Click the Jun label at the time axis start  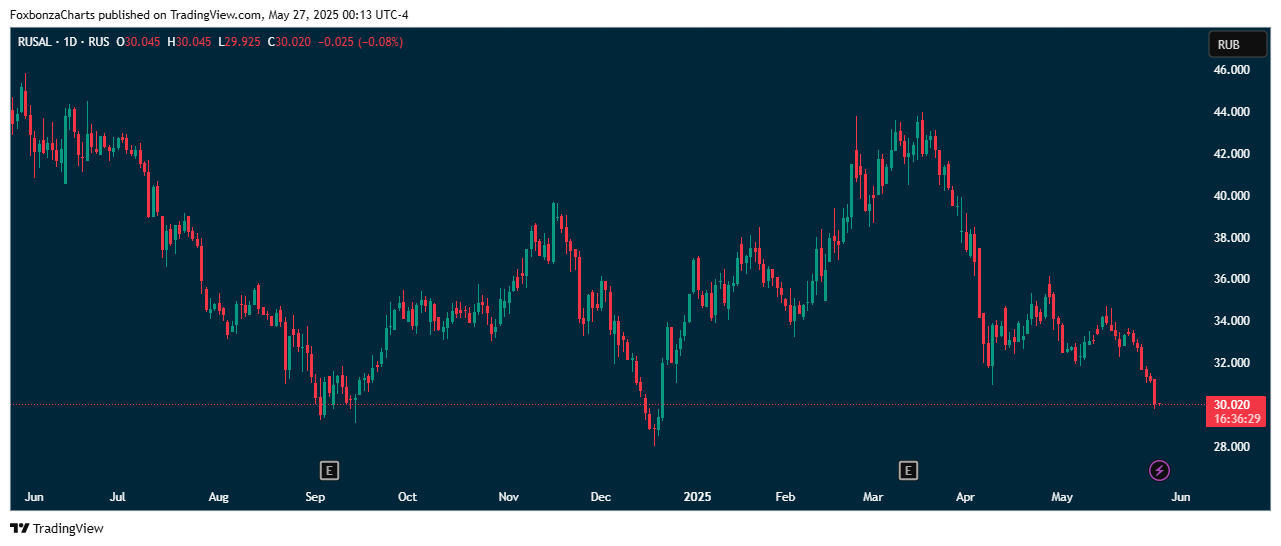34,496
